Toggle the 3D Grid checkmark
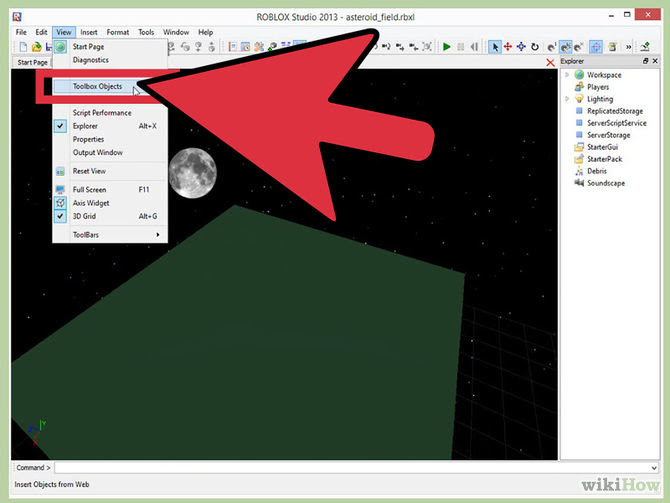This screenshot has width=670, height=503. (x=110, y=216)
